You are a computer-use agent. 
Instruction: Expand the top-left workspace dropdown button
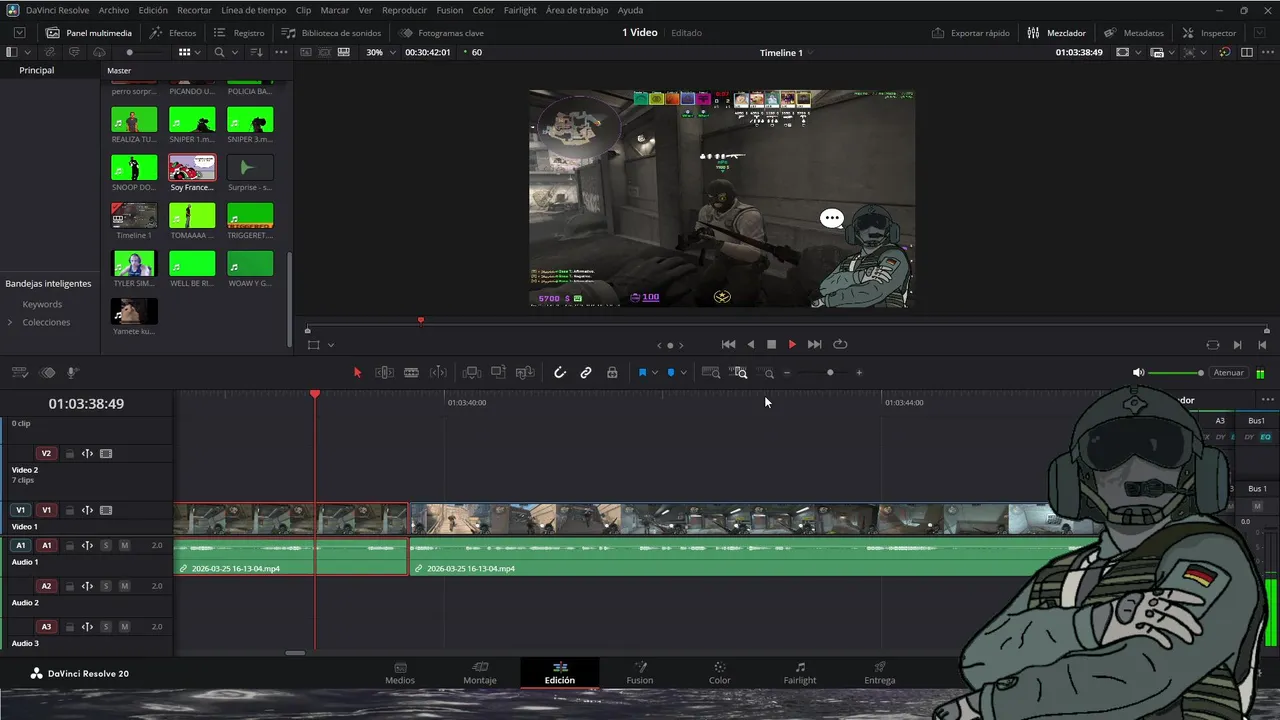(19, 33)
